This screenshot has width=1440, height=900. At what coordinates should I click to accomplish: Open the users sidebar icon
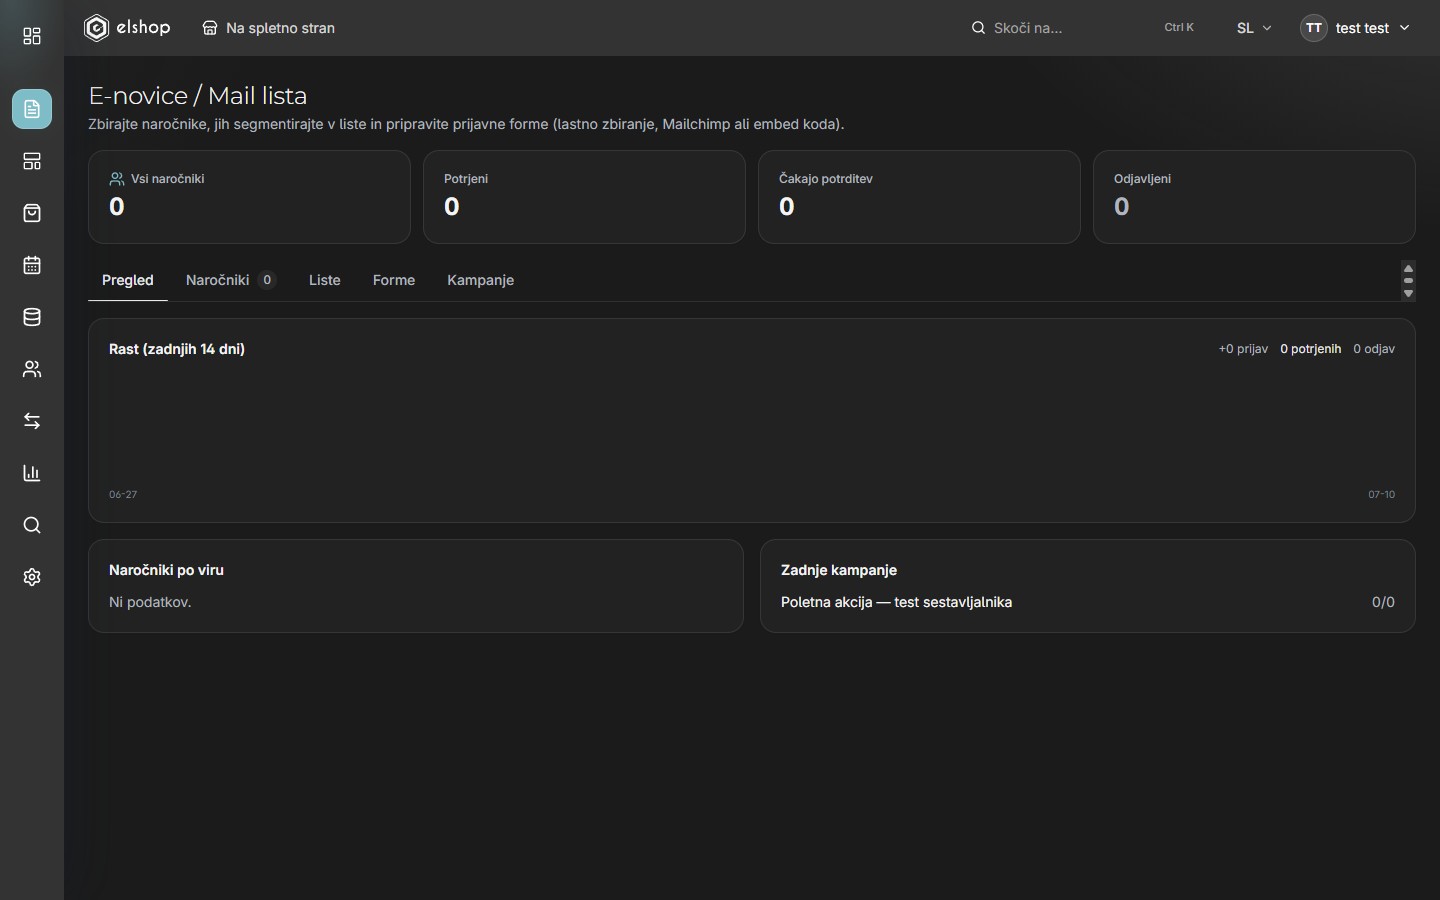point(32,369)
